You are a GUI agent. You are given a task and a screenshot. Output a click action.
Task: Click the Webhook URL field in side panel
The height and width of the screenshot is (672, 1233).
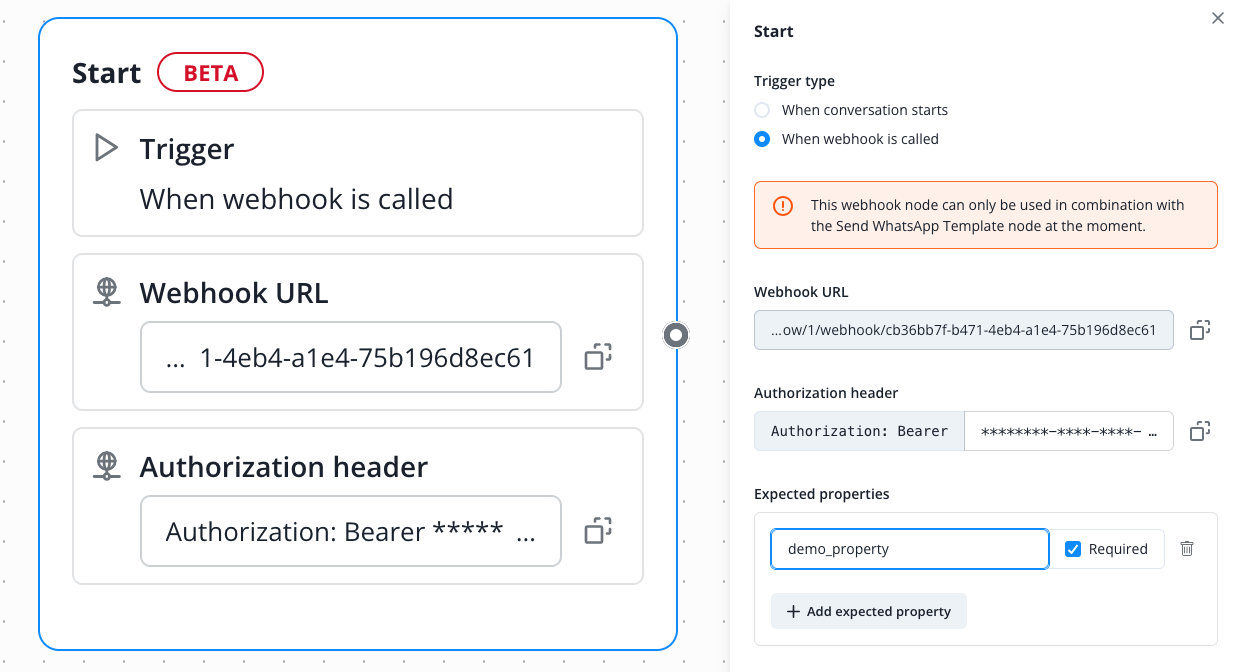point(964,330)
